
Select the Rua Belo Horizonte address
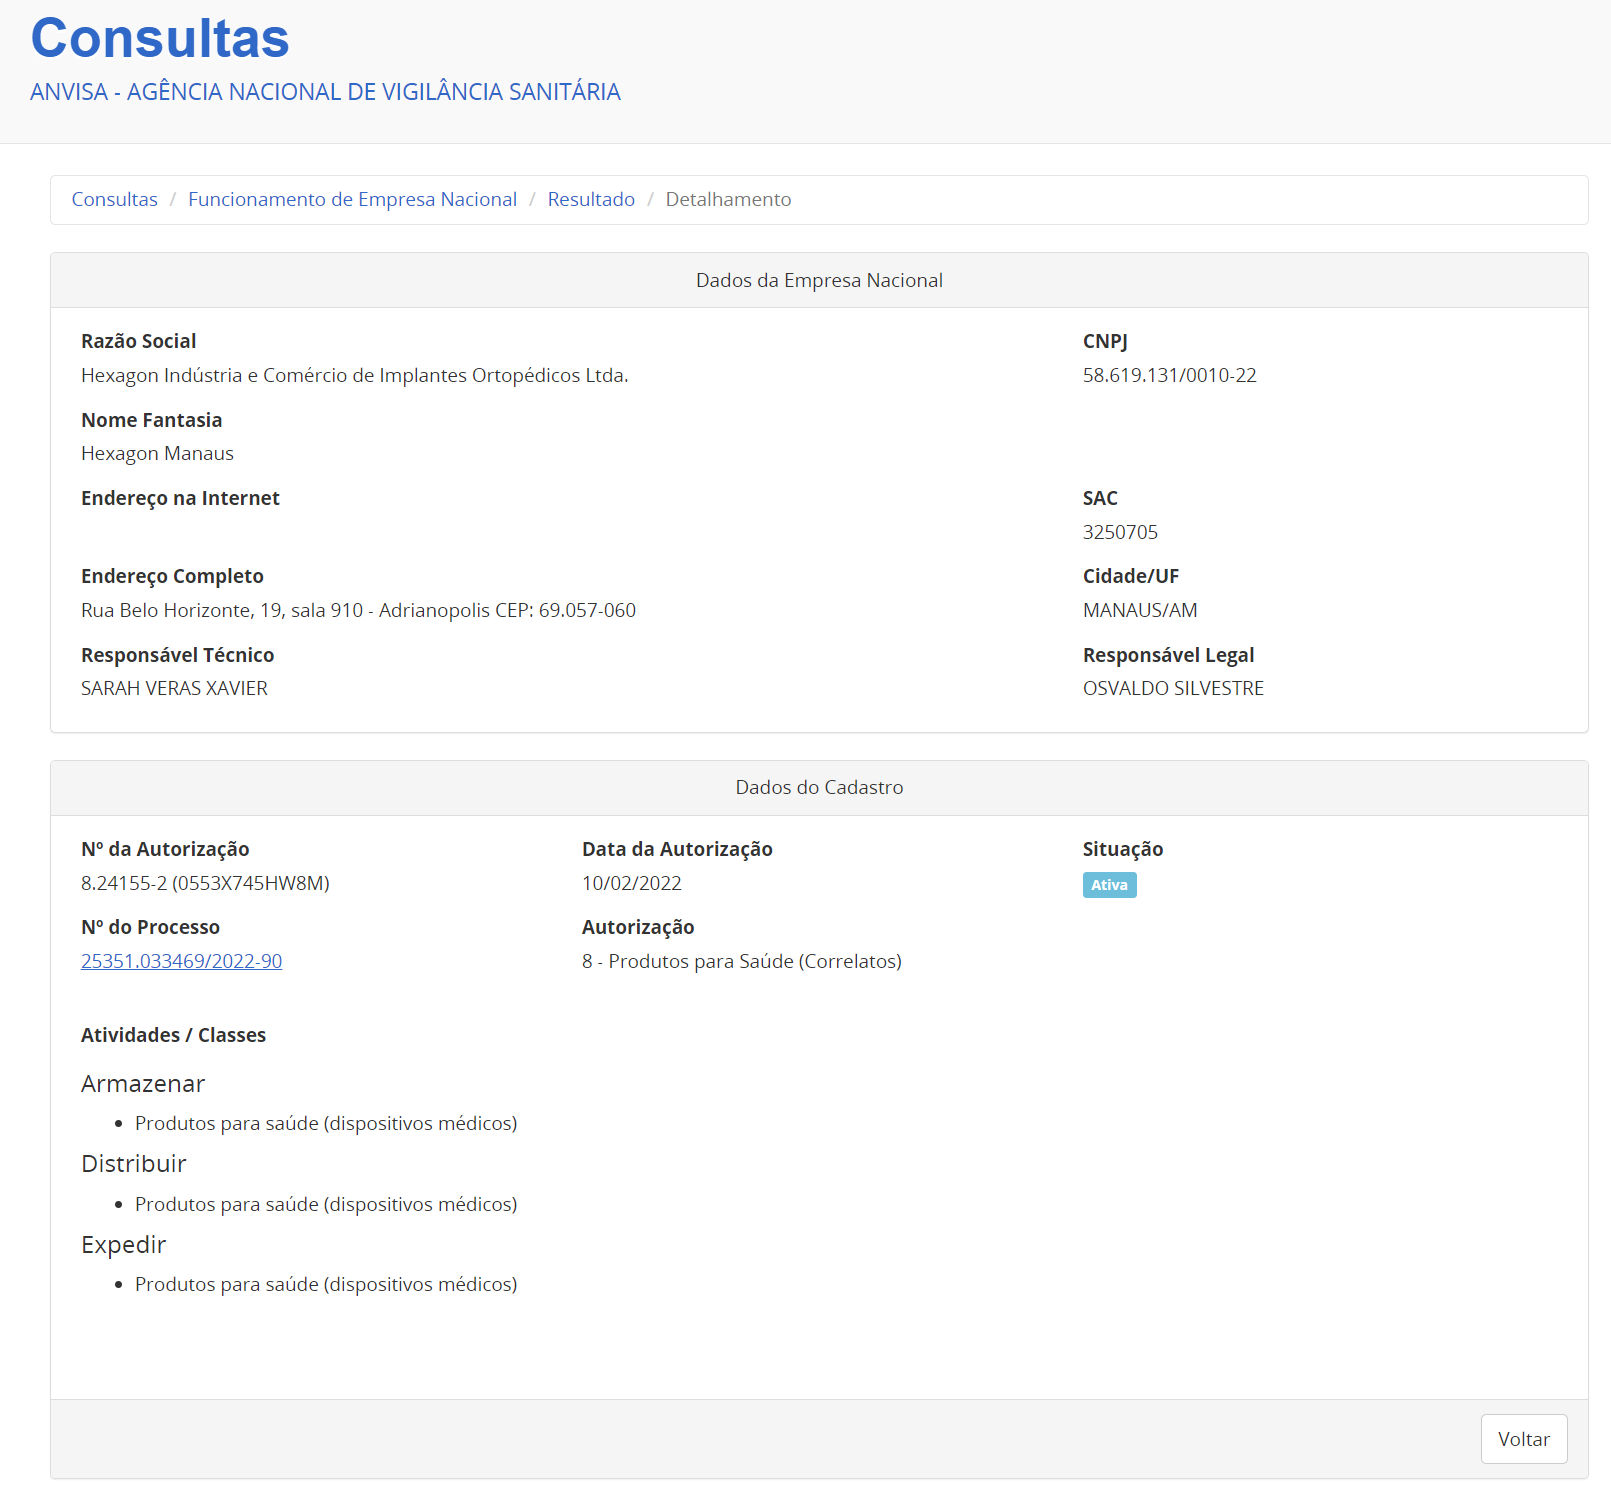pyautogui.click(x=358, y=610)
